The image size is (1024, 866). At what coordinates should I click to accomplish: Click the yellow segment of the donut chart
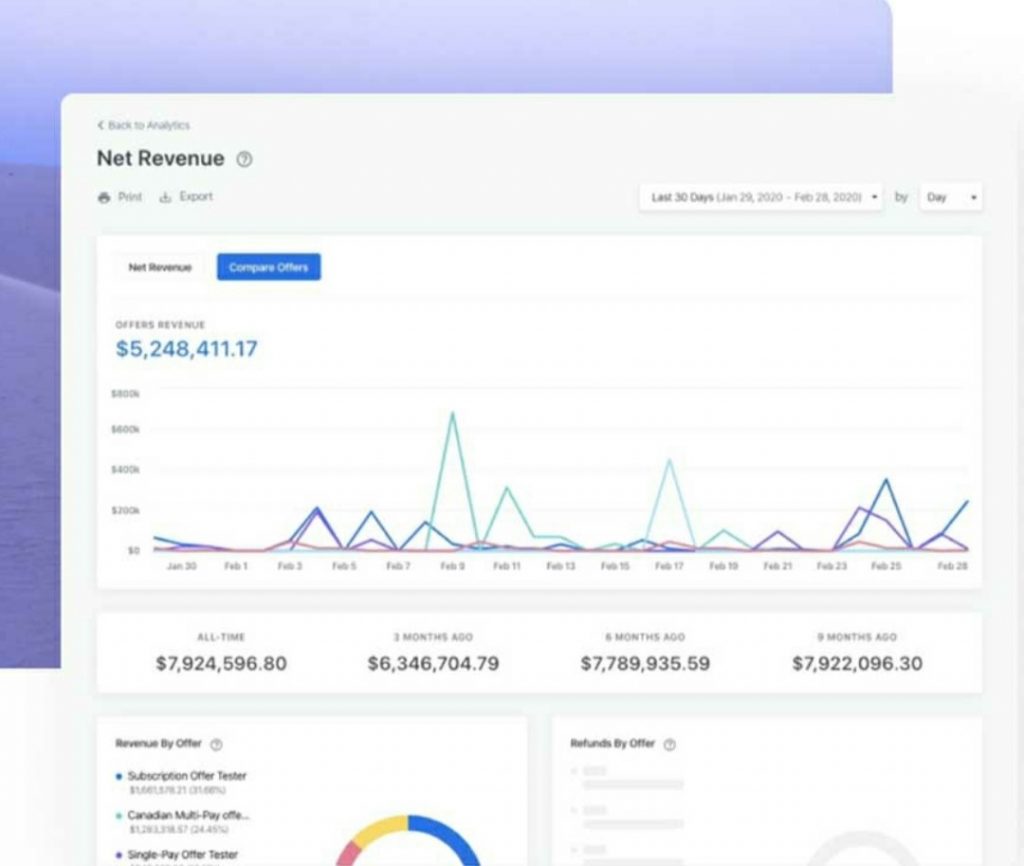[x=378, y=828]
